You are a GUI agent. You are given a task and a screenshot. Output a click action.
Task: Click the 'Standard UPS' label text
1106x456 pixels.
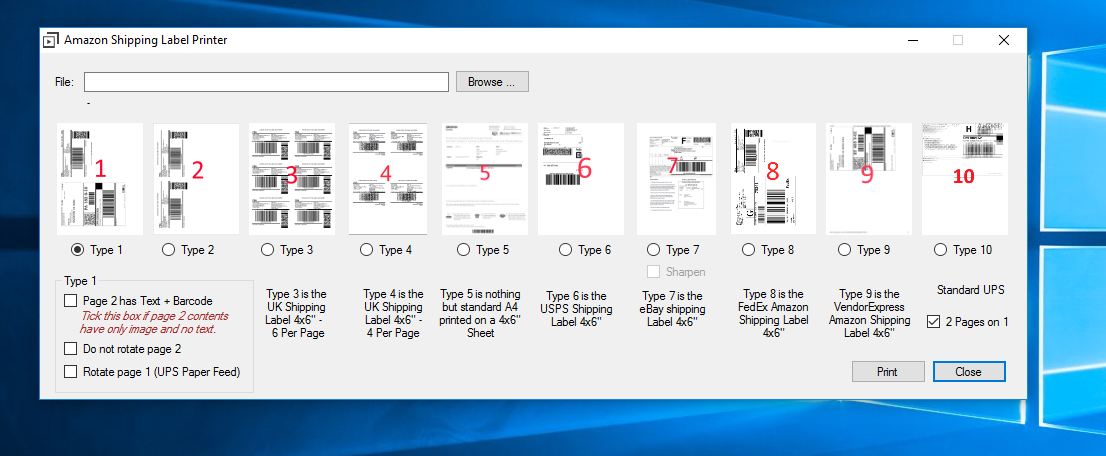(x=970, y=289)
